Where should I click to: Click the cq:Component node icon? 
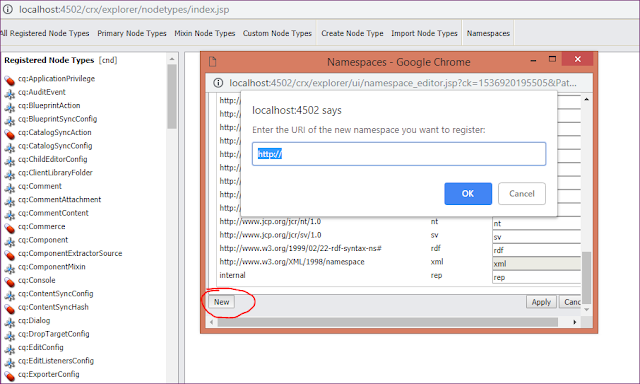(9, 242)
